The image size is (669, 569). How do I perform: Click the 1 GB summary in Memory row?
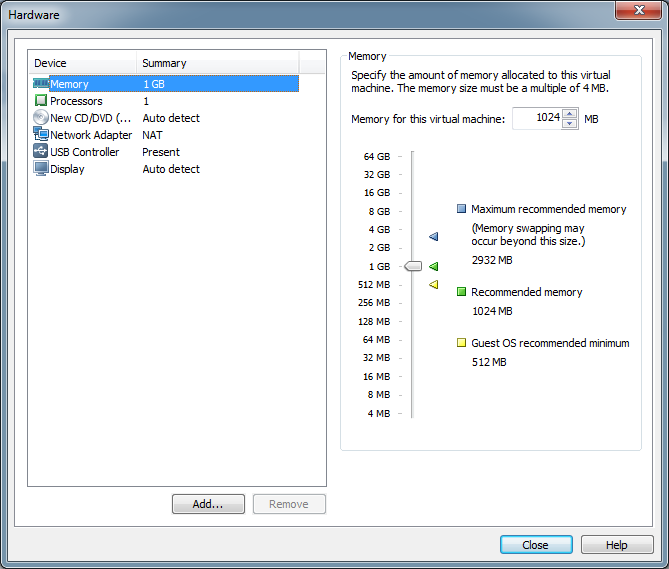tap(154, 84)
